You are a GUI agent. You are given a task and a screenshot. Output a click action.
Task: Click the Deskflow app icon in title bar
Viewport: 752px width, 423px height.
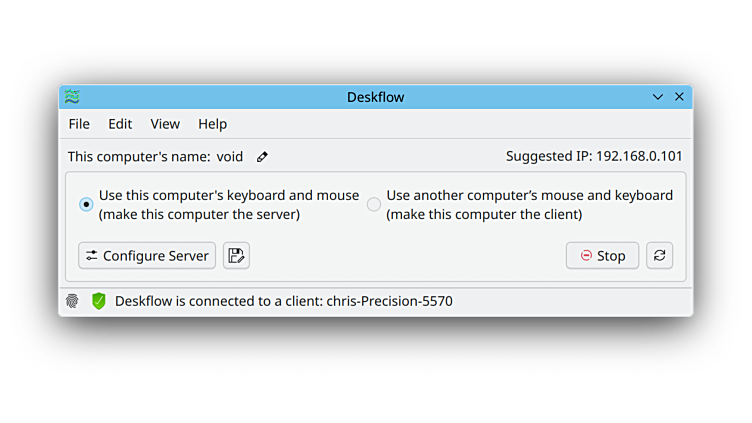(x=72, y=97)
